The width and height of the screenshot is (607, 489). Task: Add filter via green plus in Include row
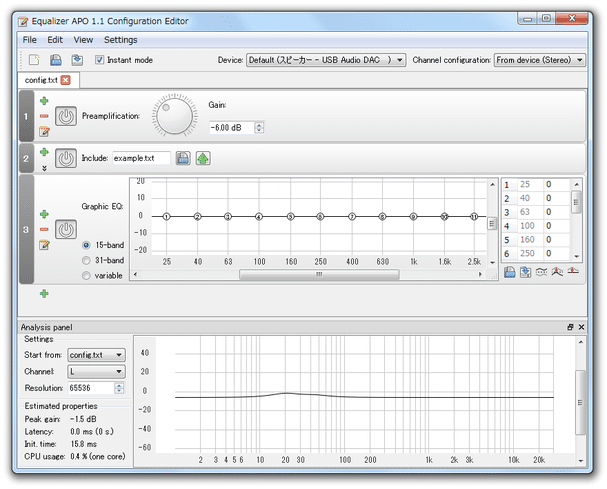[x=44, y=152]
